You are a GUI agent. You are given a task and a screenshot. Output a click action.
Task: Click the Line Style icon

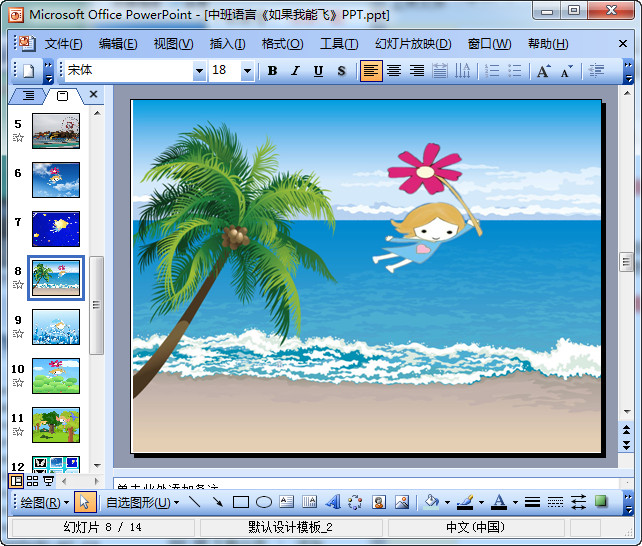pos(532,502)
